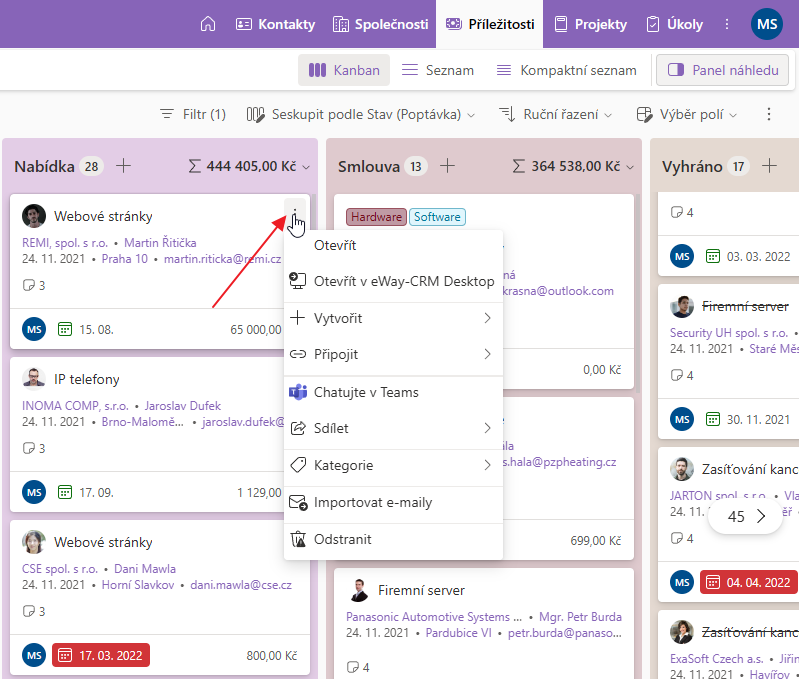799x679 pixels.
Task: Open Martin Řitička contact link
Action: tap(160, 243)
